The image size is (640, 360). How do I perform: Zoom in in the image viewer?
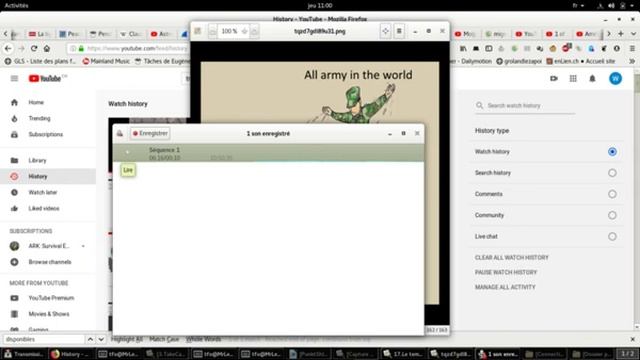pyautogui.click(x=254, y=31)
